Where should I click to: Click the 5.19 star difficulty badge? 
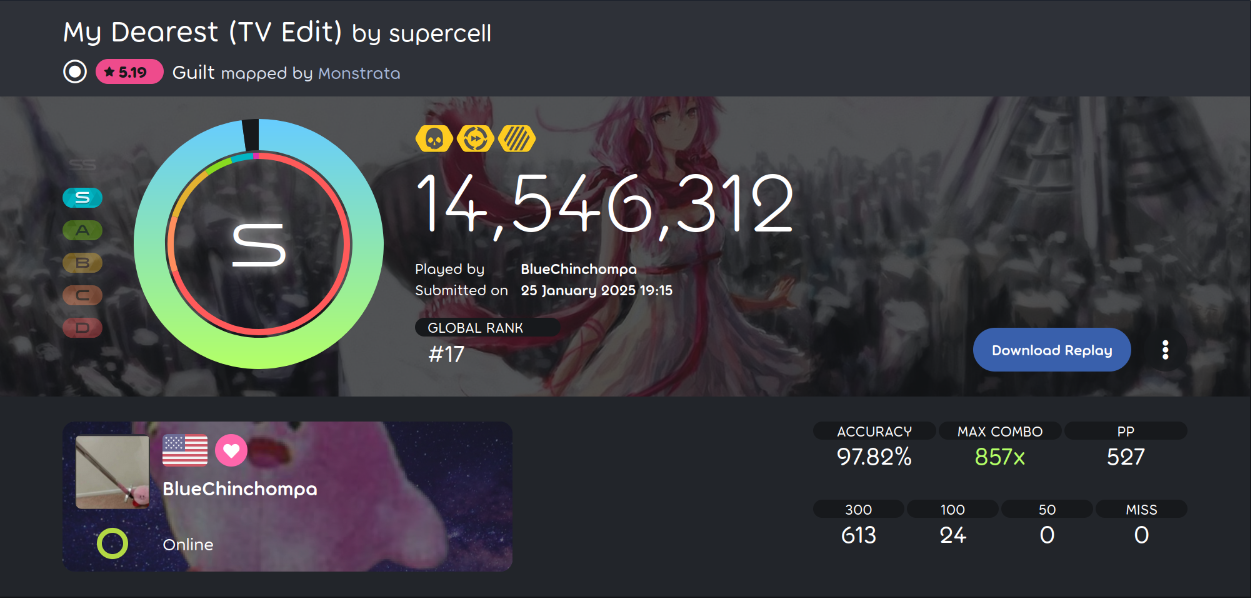point(129,72)
